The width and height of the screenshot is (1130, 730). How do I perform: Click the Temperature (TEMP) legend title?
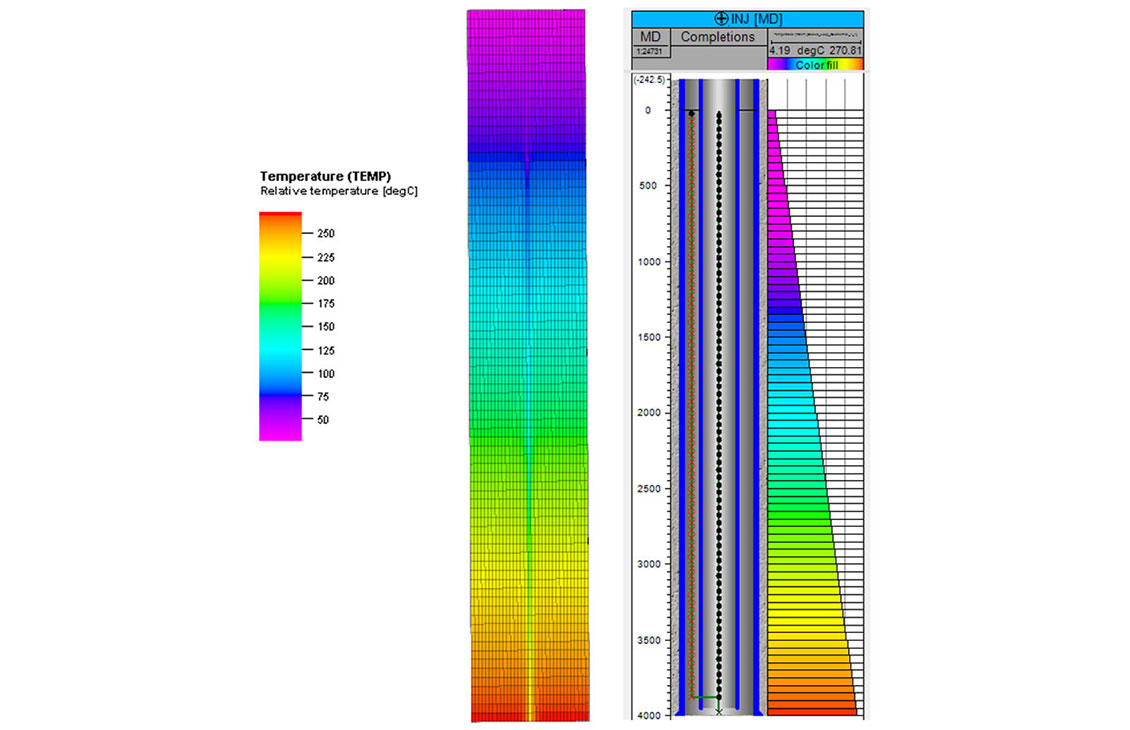325,176
